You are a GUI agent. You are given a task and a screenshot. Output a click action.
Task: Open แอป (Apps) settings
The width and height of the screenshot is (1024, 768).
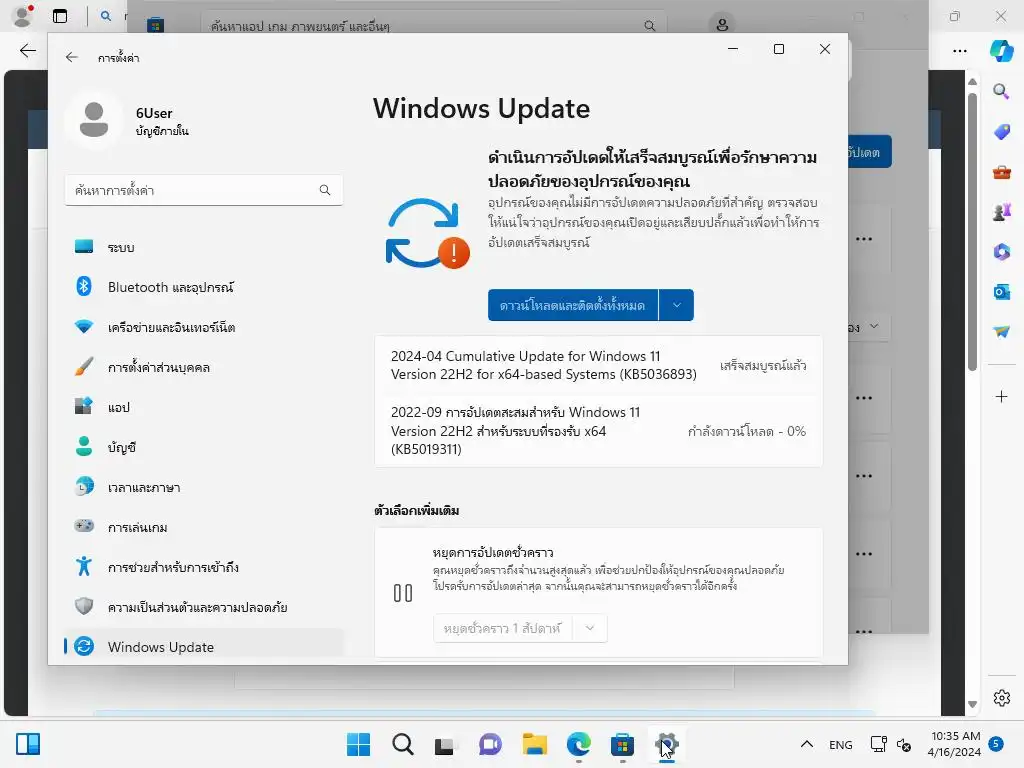[x=204, y=407]
